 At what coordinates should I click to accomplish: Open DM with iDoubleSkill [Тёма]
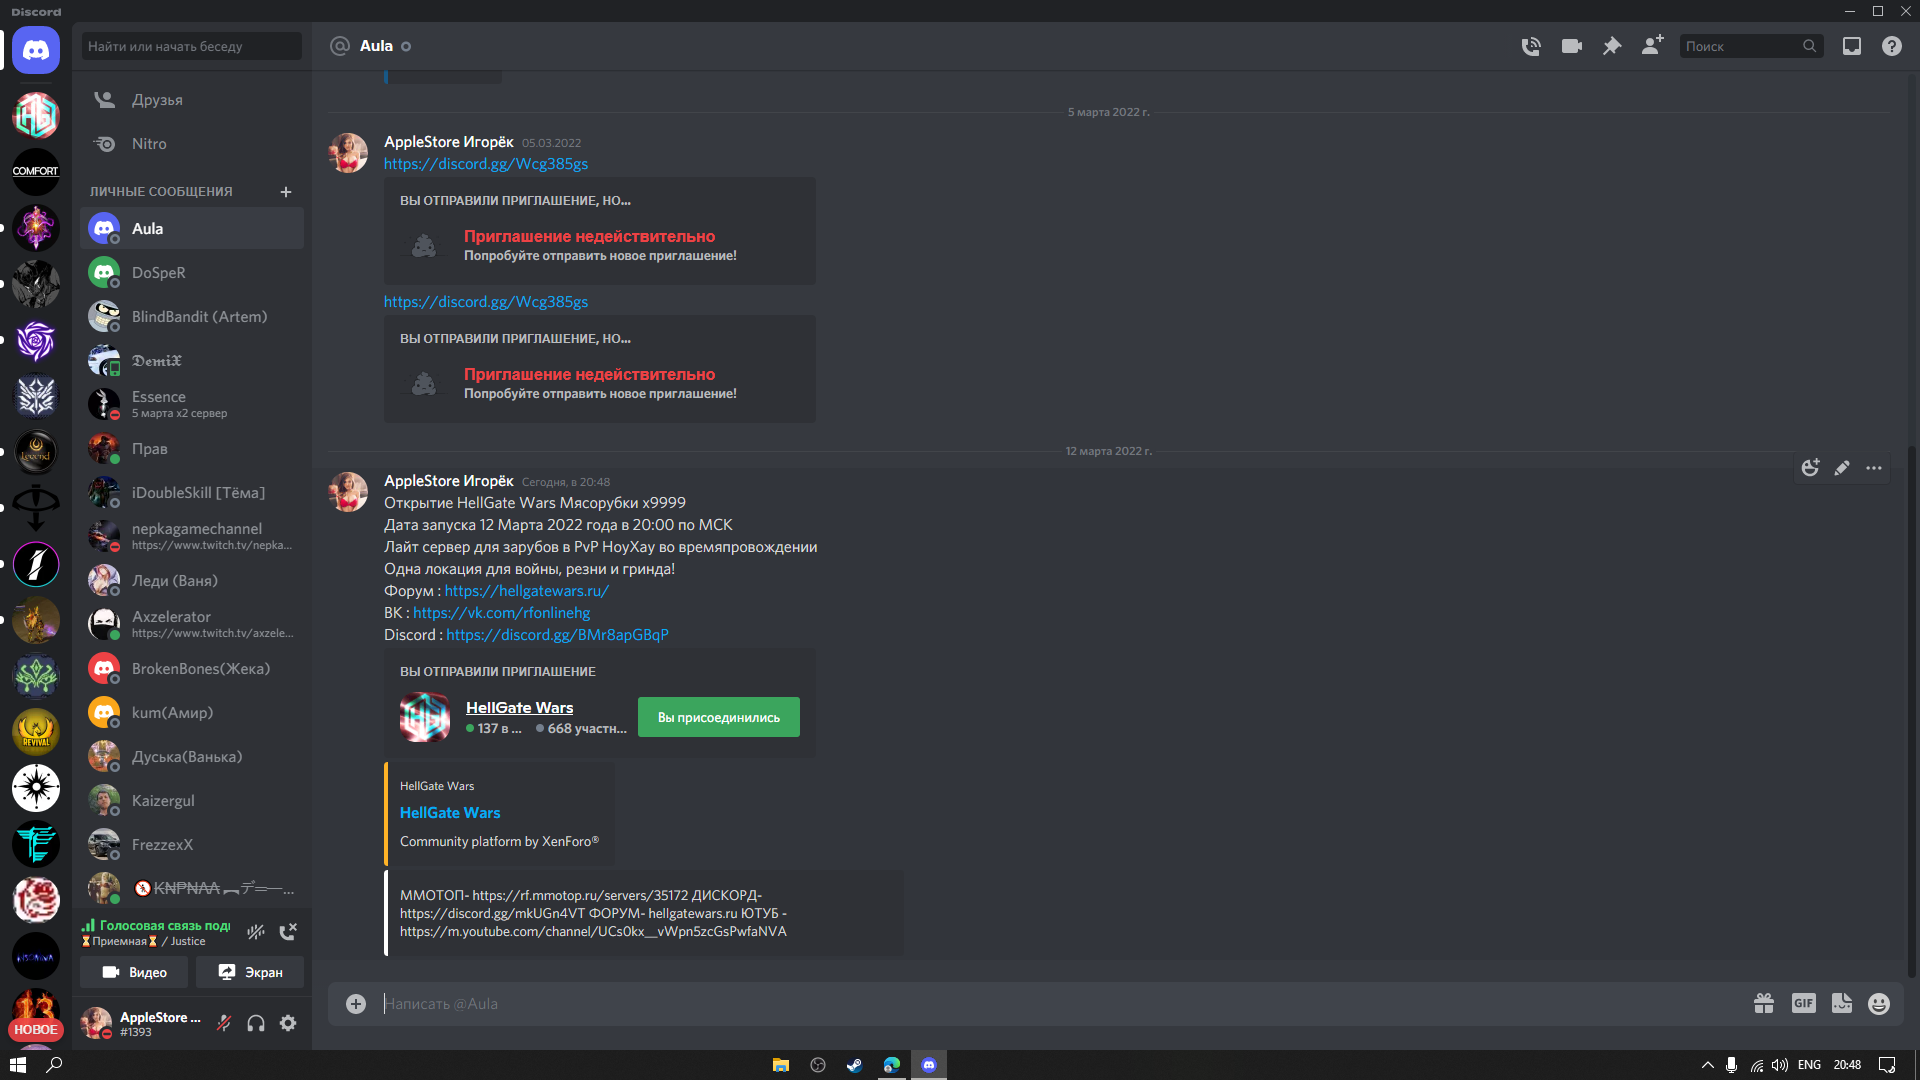pos(192,493)
